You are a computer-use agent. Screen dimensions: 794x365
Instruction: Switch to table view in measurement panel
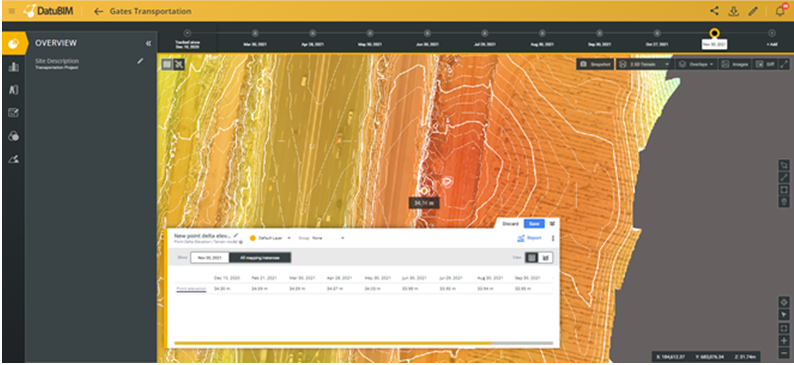click(532, 258)
